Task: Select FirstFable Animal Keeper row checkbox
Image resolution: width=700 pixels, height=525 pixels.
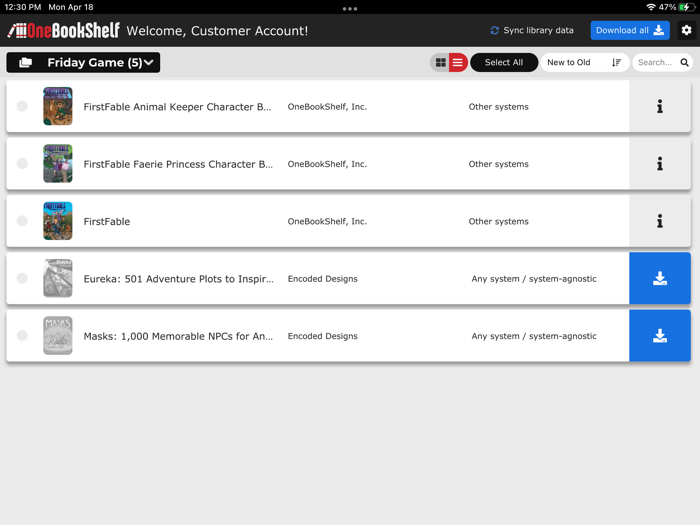Action: (22, 106)
